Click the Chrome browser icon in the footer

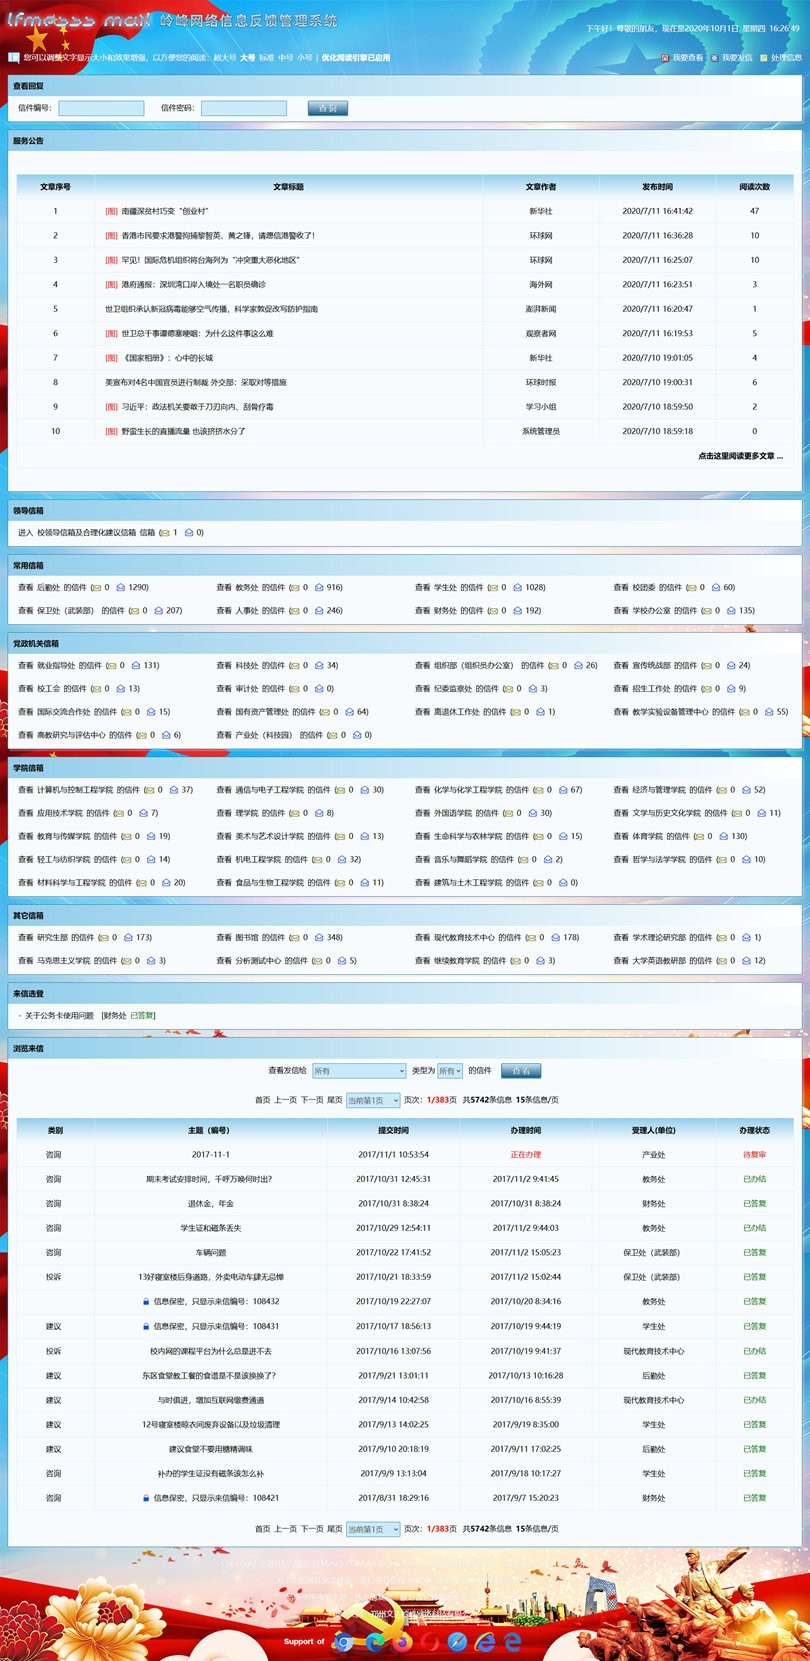344,1642
